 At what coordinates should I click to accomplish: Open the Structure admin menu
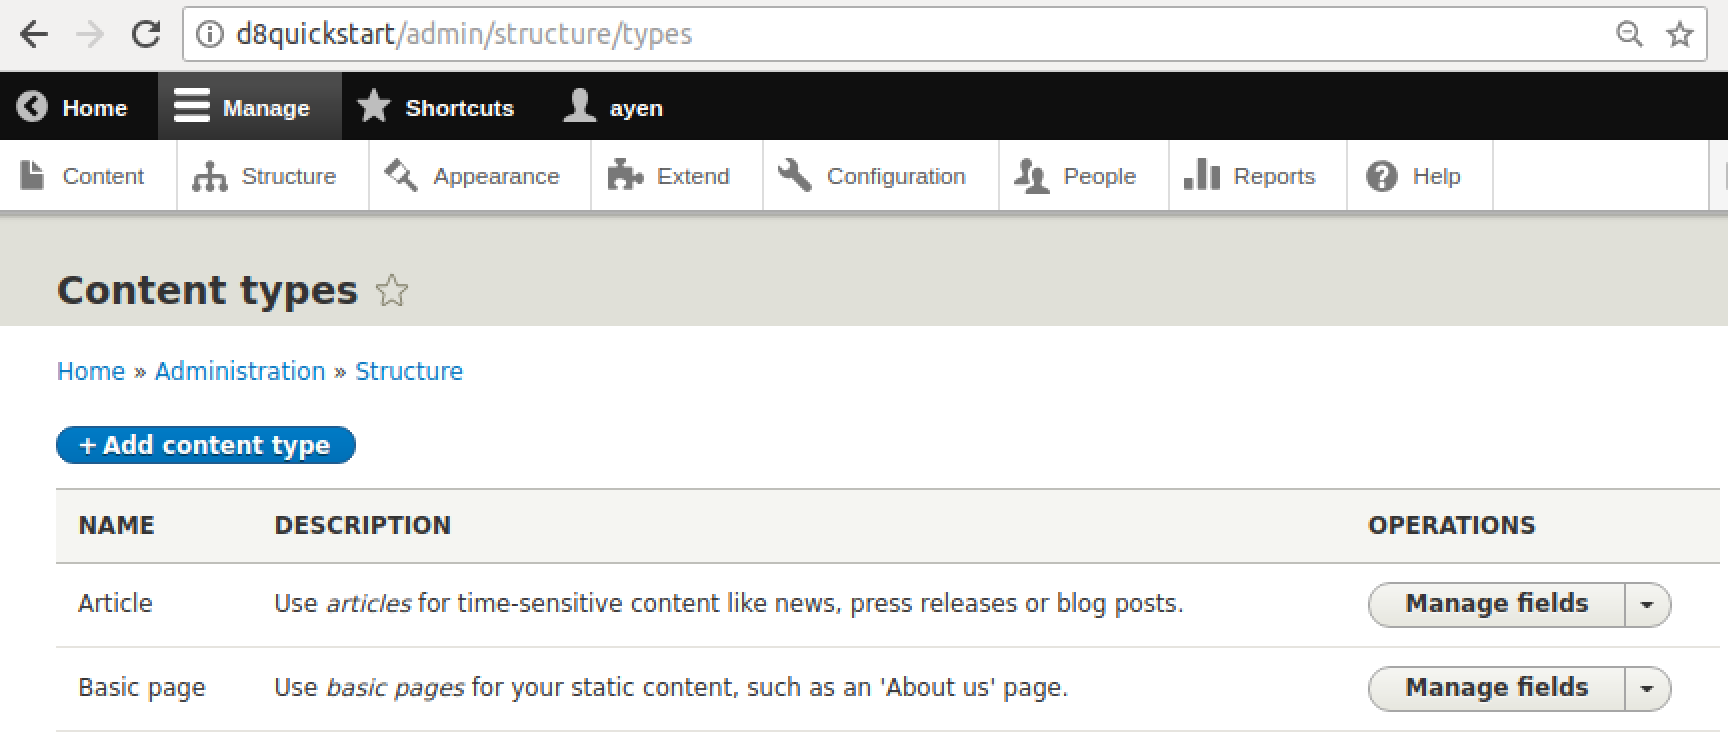click(266, 176)
